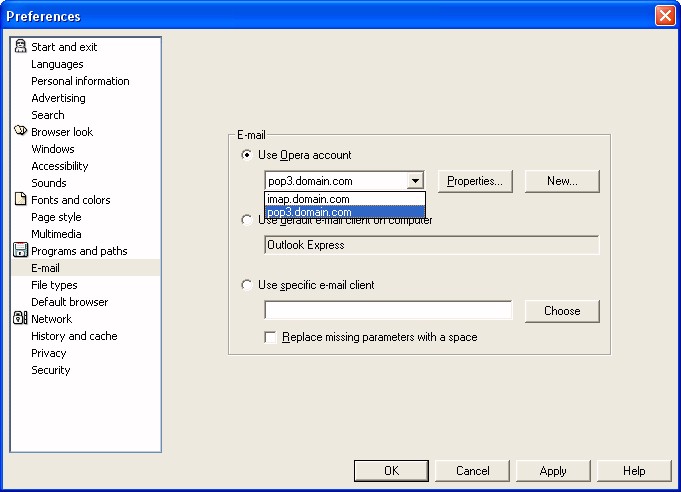Enable Replace missing parameters with a space
The width and height of the screenshot is (681, 492).
(271, 338)
